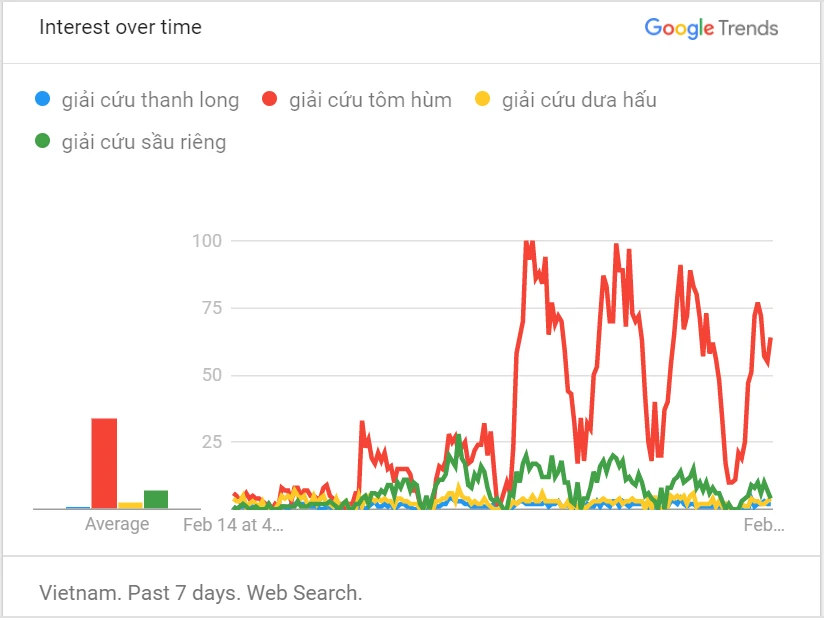Click the red dot for giải cứu tôm hùm
This screenshot has width=824, height=620.
click(x=269, y=100)
